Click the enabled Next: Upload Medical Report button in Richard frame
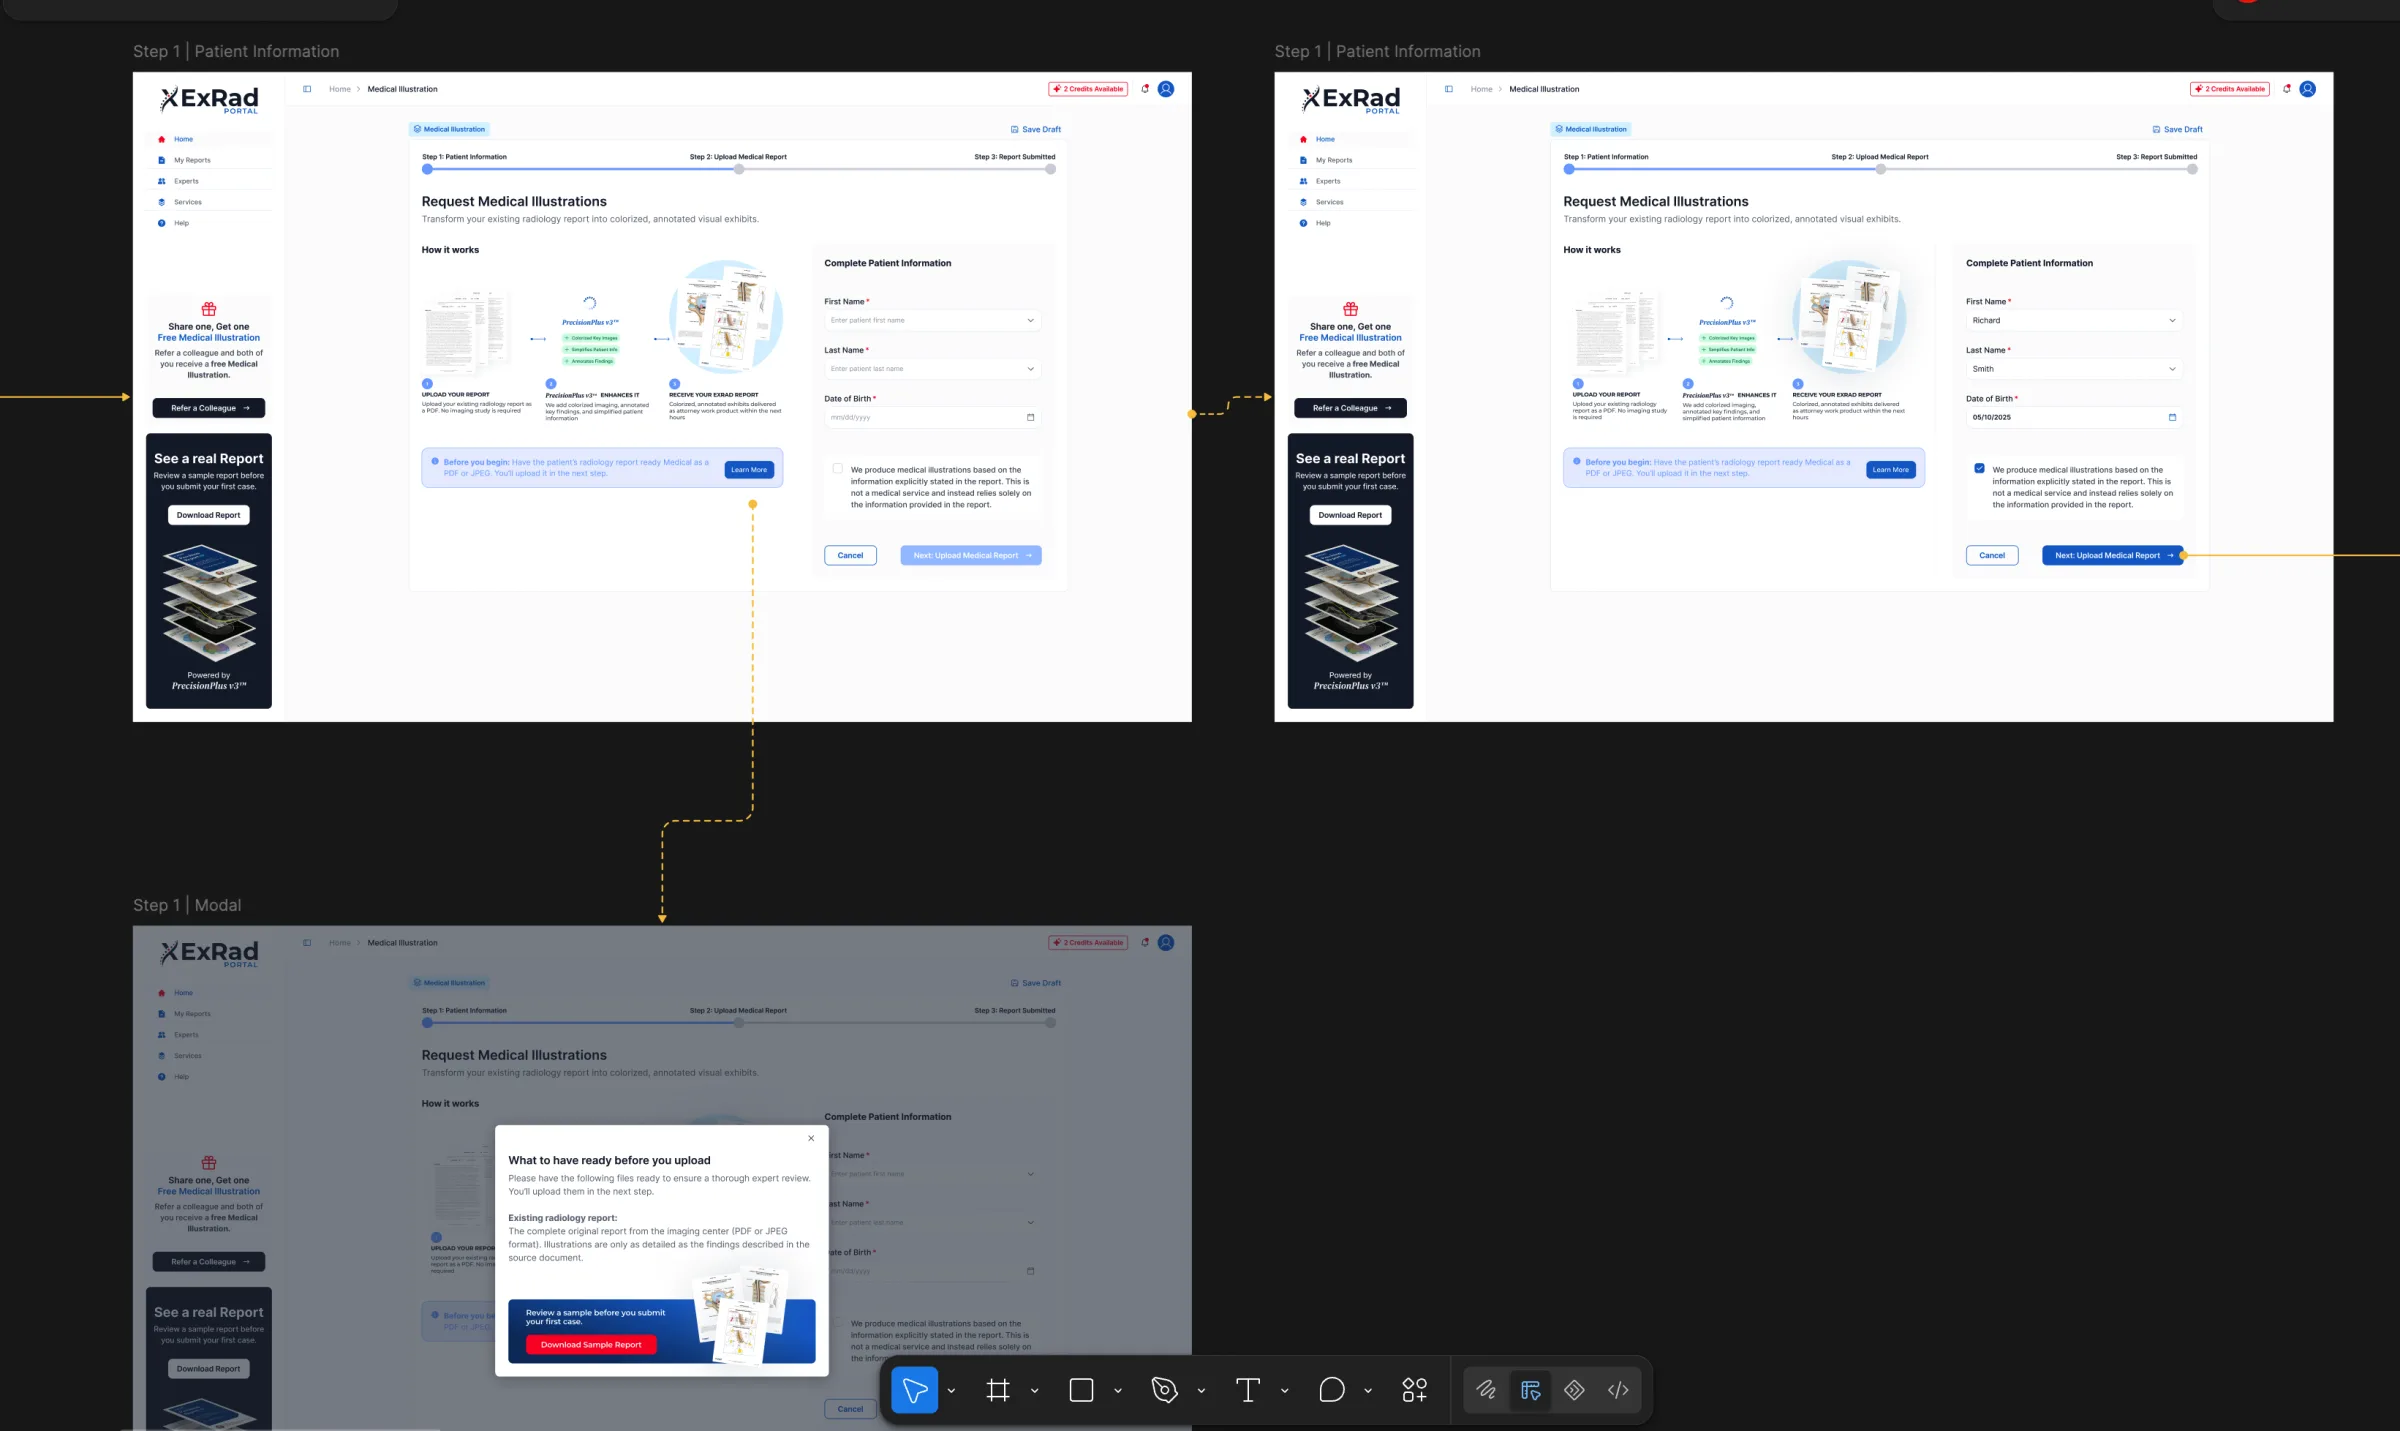 (x=2113, y=555)
